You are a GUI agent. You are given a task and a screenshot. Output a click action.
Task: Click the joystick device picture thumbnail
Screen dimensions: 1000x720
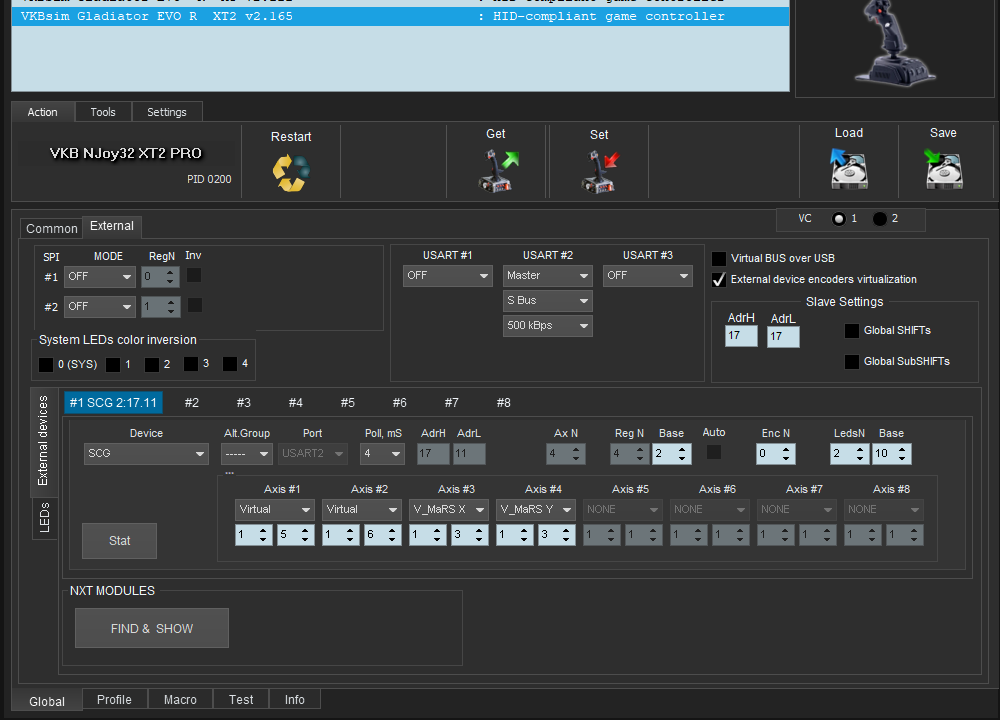894,43
